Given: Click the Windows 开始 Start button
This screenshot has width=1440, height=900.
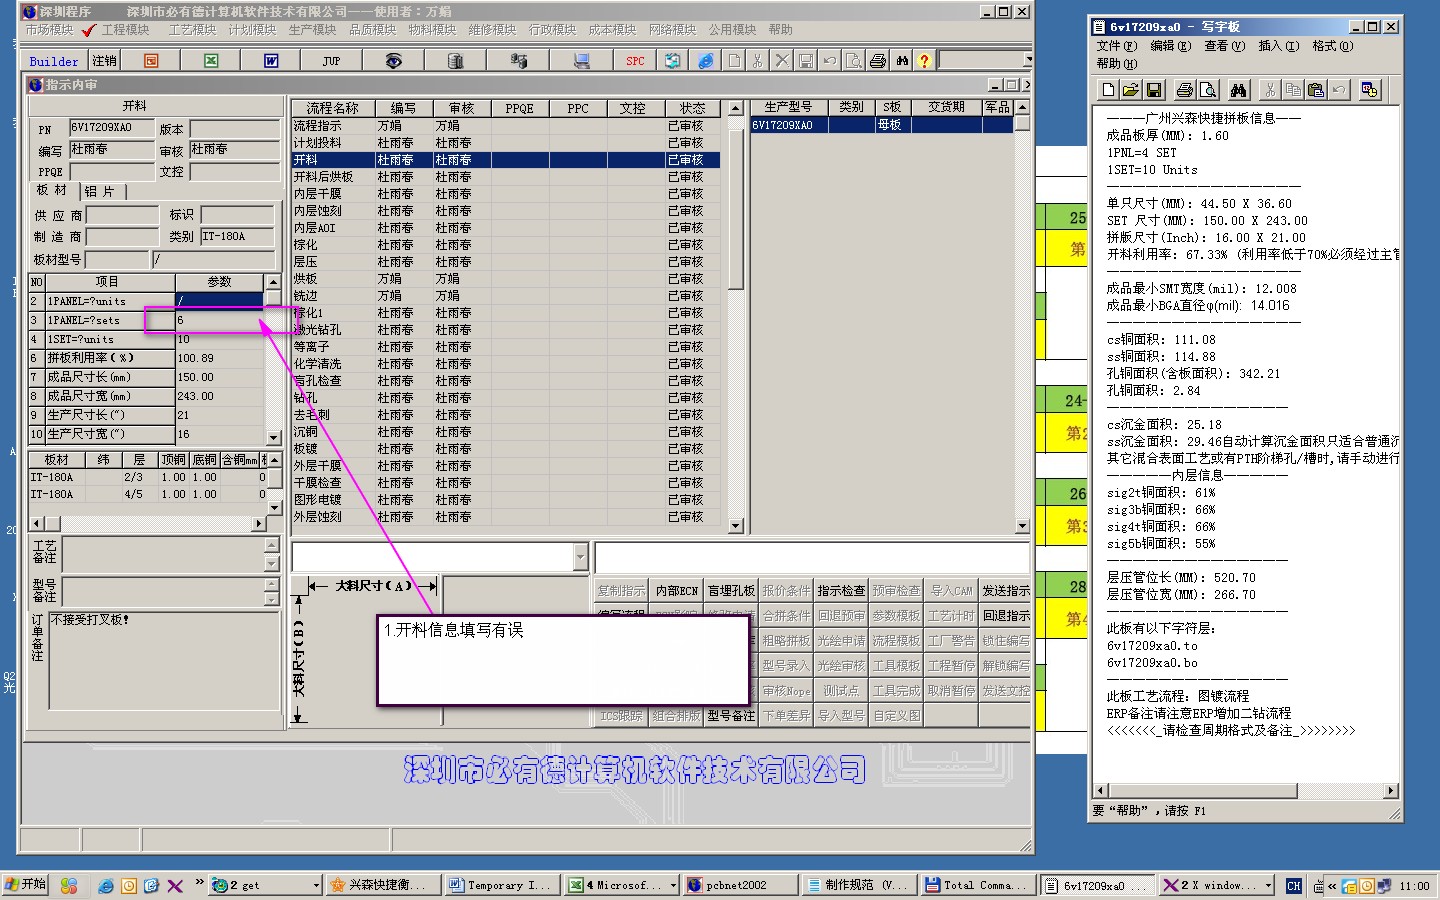Looking at the screenshot, I should 26,885.
